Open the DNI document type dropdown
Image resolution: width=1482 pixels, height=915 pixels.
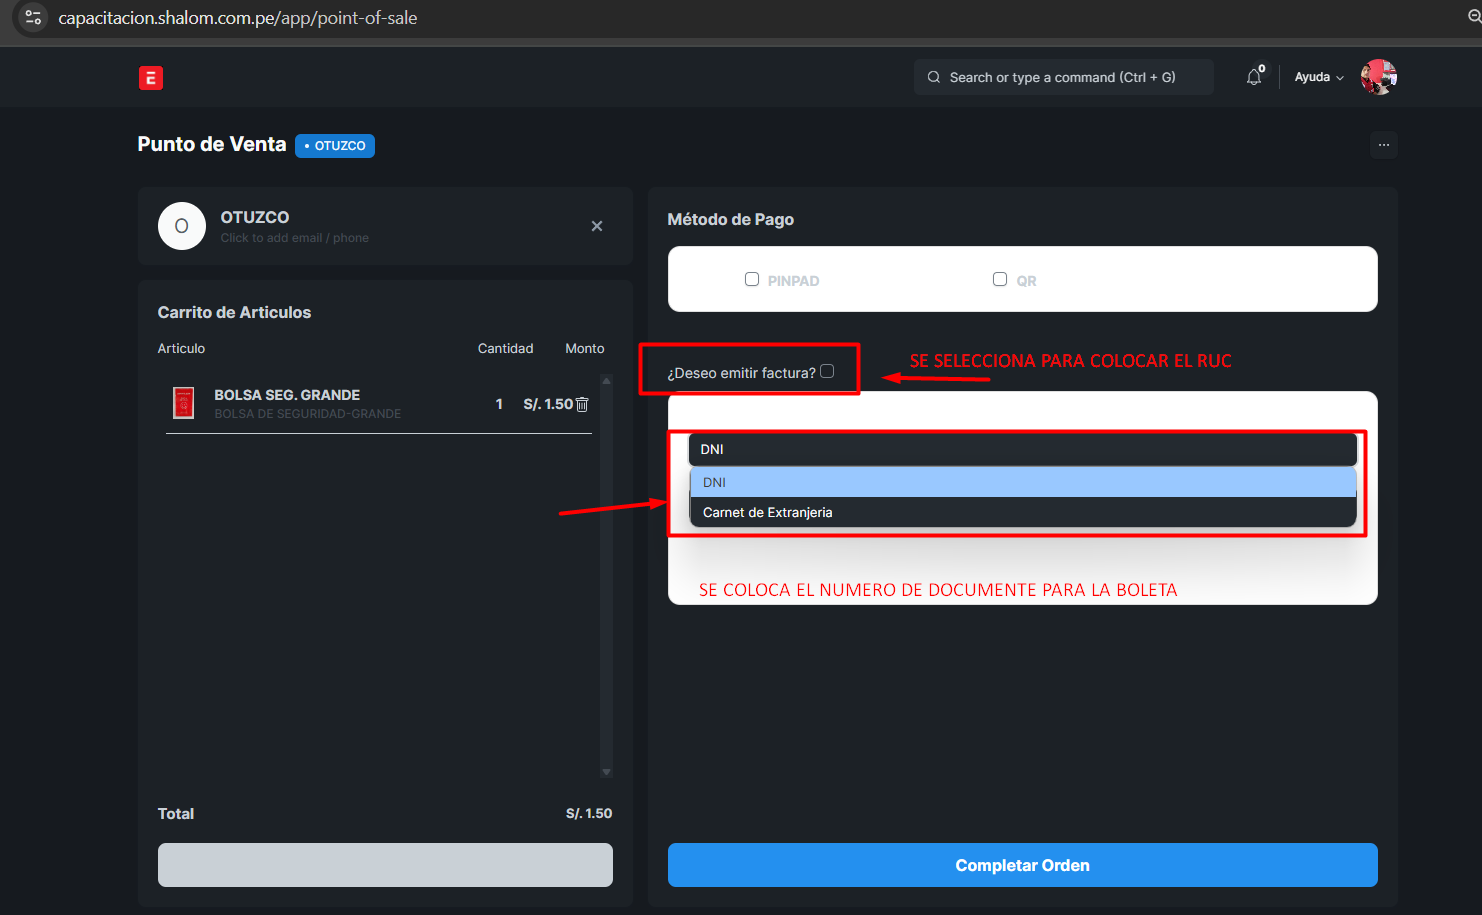click(x=1022, y=449)
